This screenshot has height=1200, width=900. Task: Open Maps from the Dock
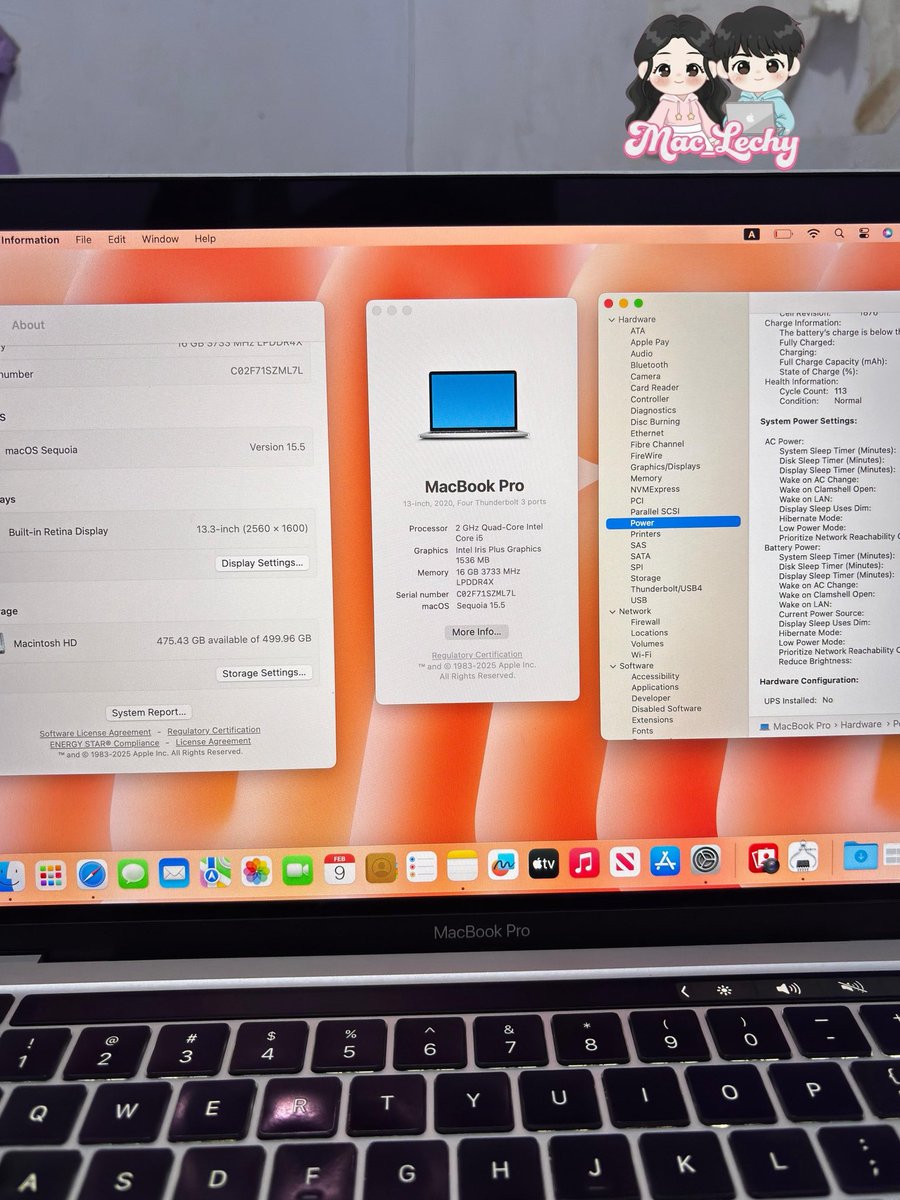[215, 871]
